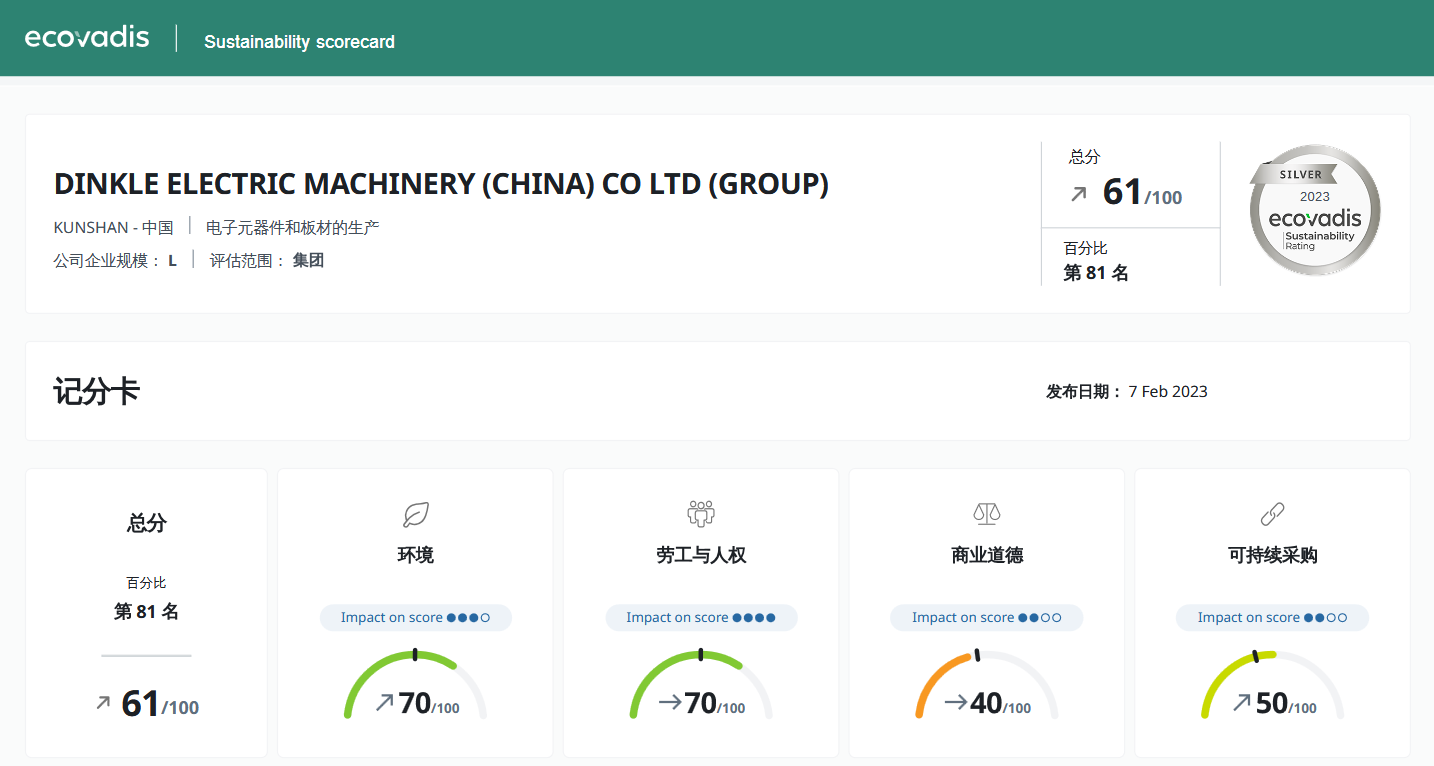
Task: Click the 61/100 score in 总分 card
Action: [160, 704]
